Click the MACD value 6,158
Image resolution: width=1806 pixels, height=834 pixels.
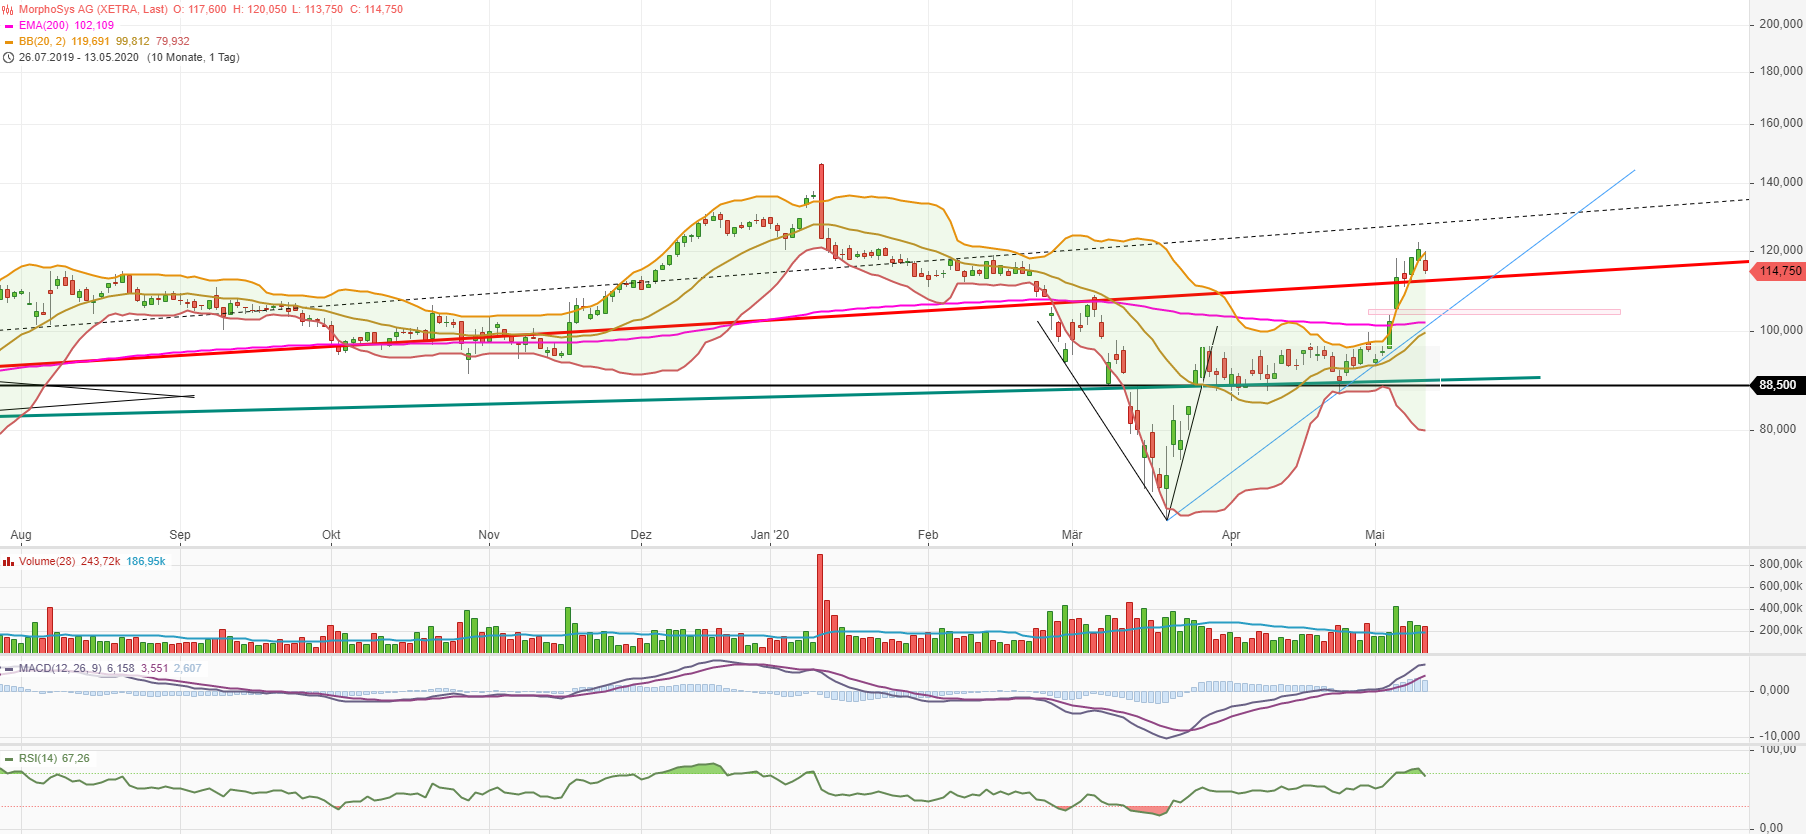coord(120,668)
